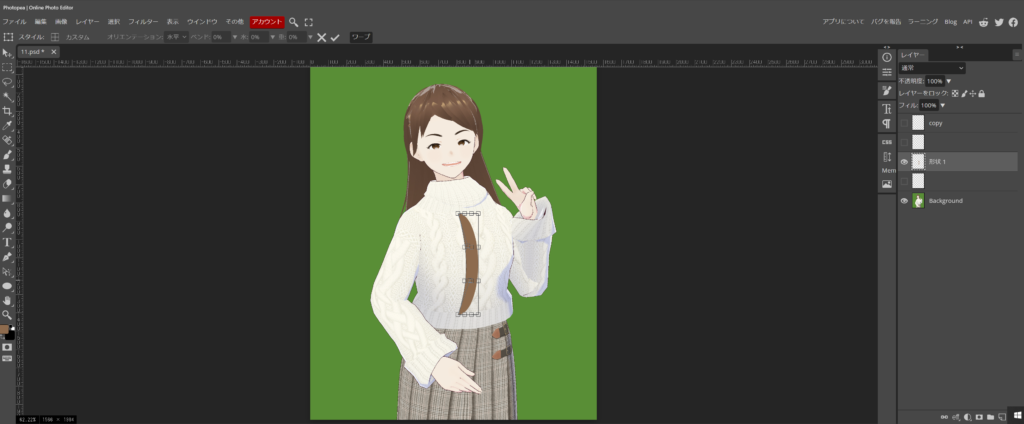This screenshot has height=424, width=1024.
Task: Open the search magnifier in menu bar
Action: pyautogui.click(x=294, y=21)
